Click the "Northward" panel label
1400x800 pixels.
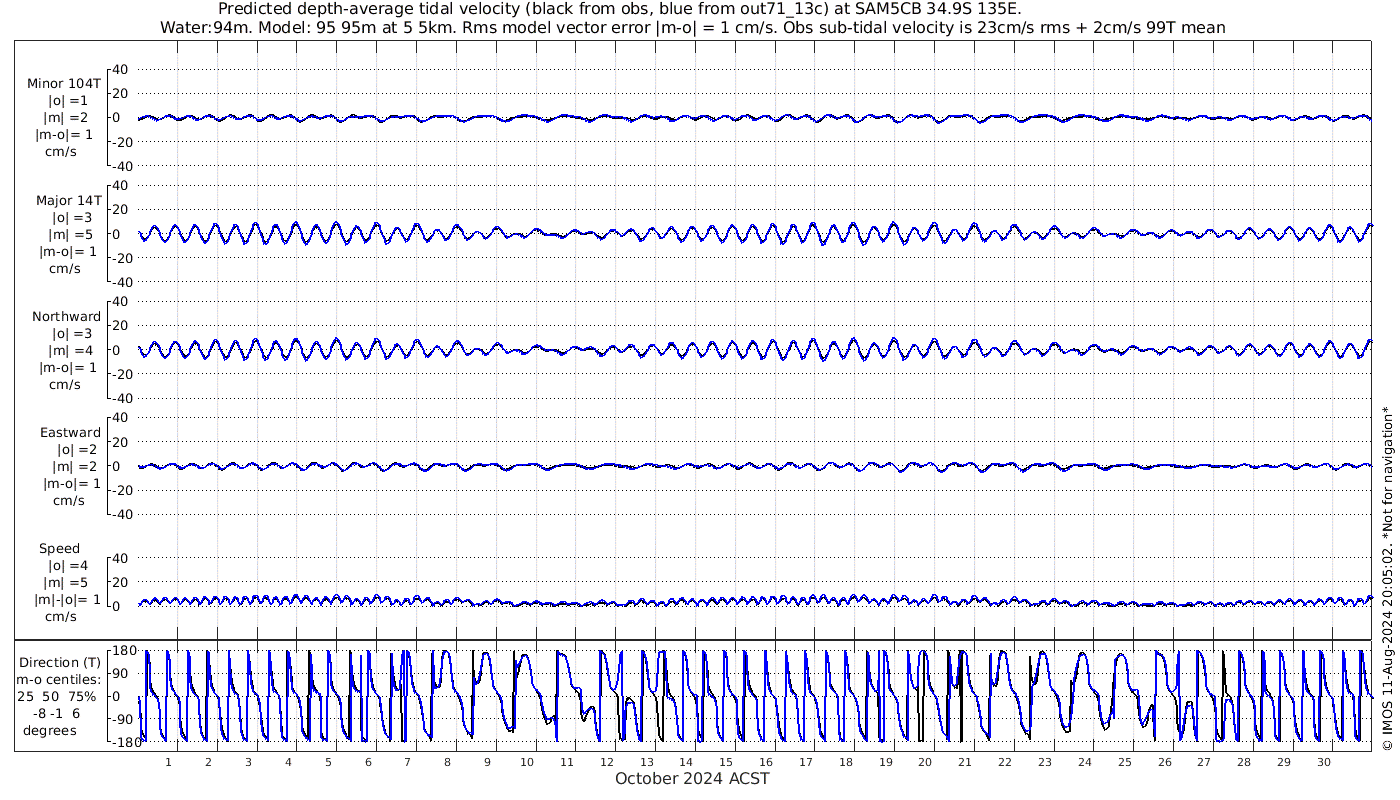pyautogui.click(x=67, y=316)
